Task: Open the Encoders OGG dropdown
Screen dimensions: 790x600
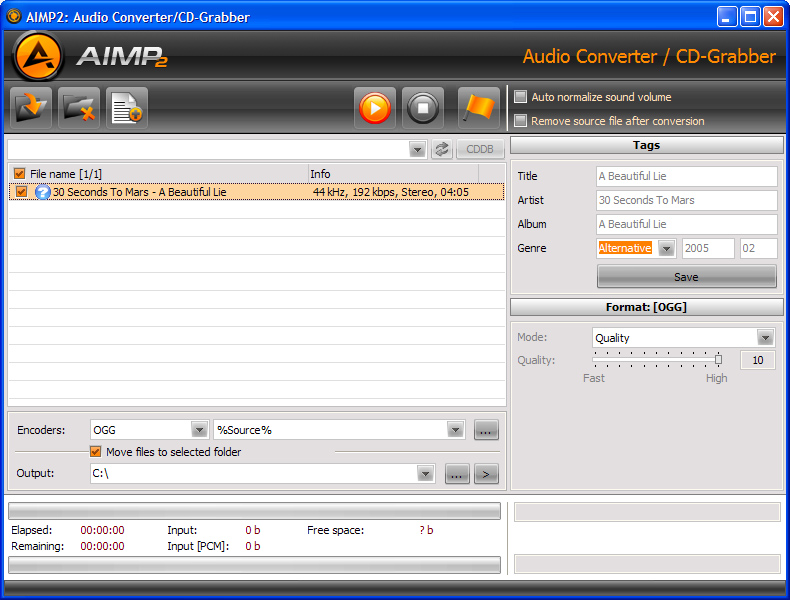Action: [200, 430]
